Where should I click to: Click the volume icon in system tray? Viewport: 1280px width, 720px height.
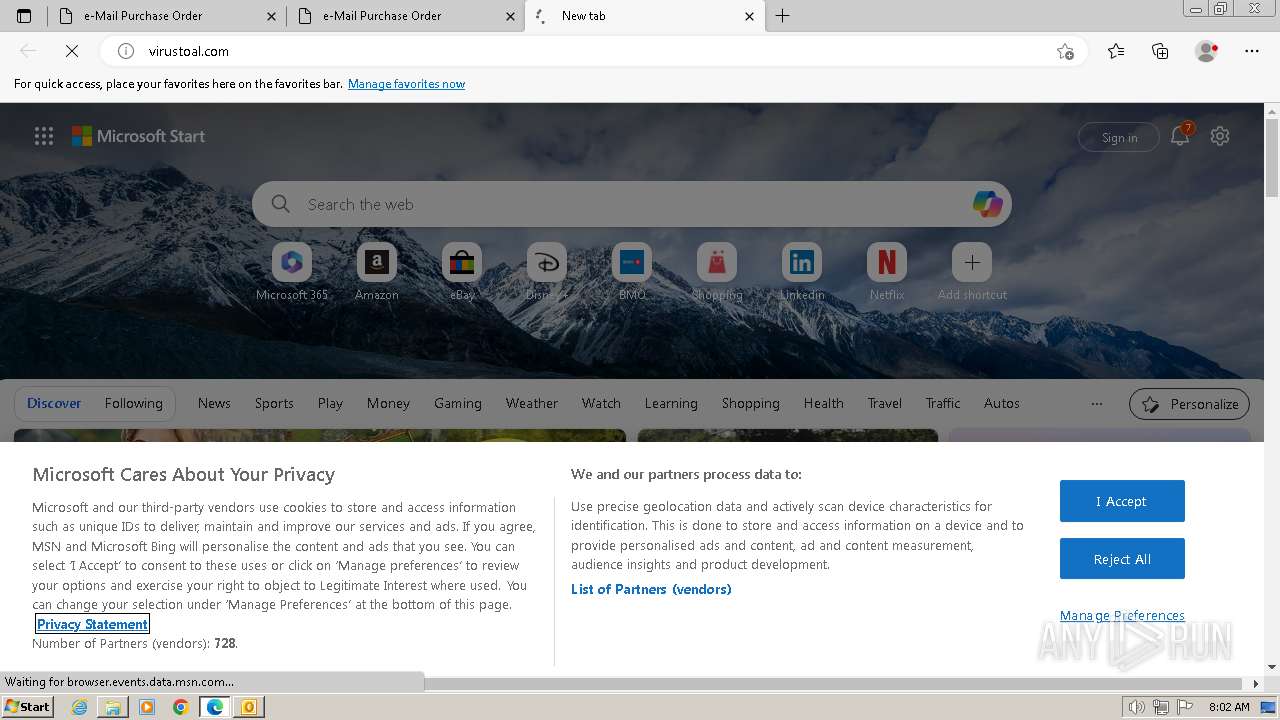(1137, 707)
